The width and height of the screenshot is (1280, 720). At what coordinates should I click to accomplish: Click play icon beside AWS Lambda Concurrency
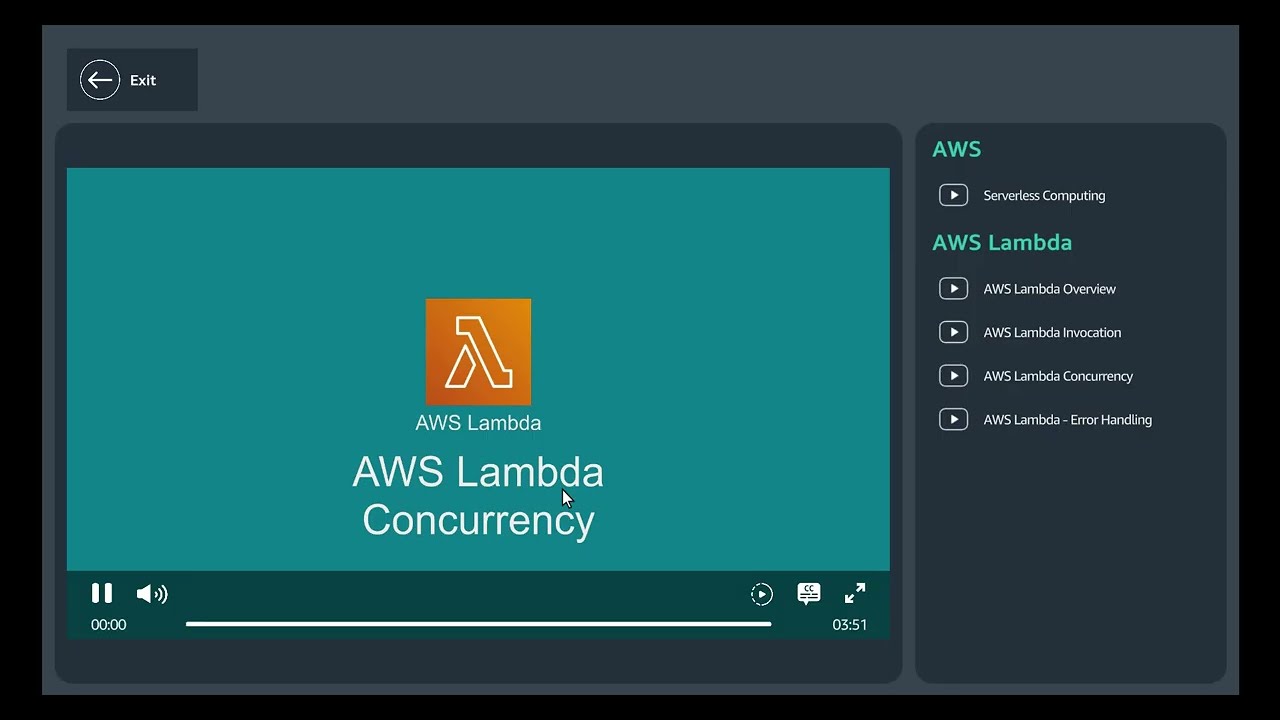[953, 376]
